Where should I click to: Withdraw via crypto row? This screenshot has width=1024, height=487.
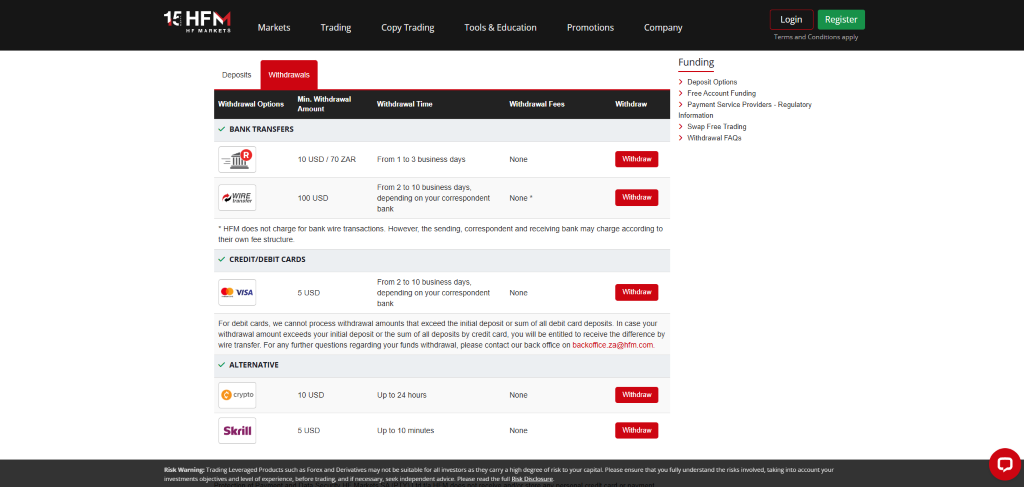coord(637,395)
